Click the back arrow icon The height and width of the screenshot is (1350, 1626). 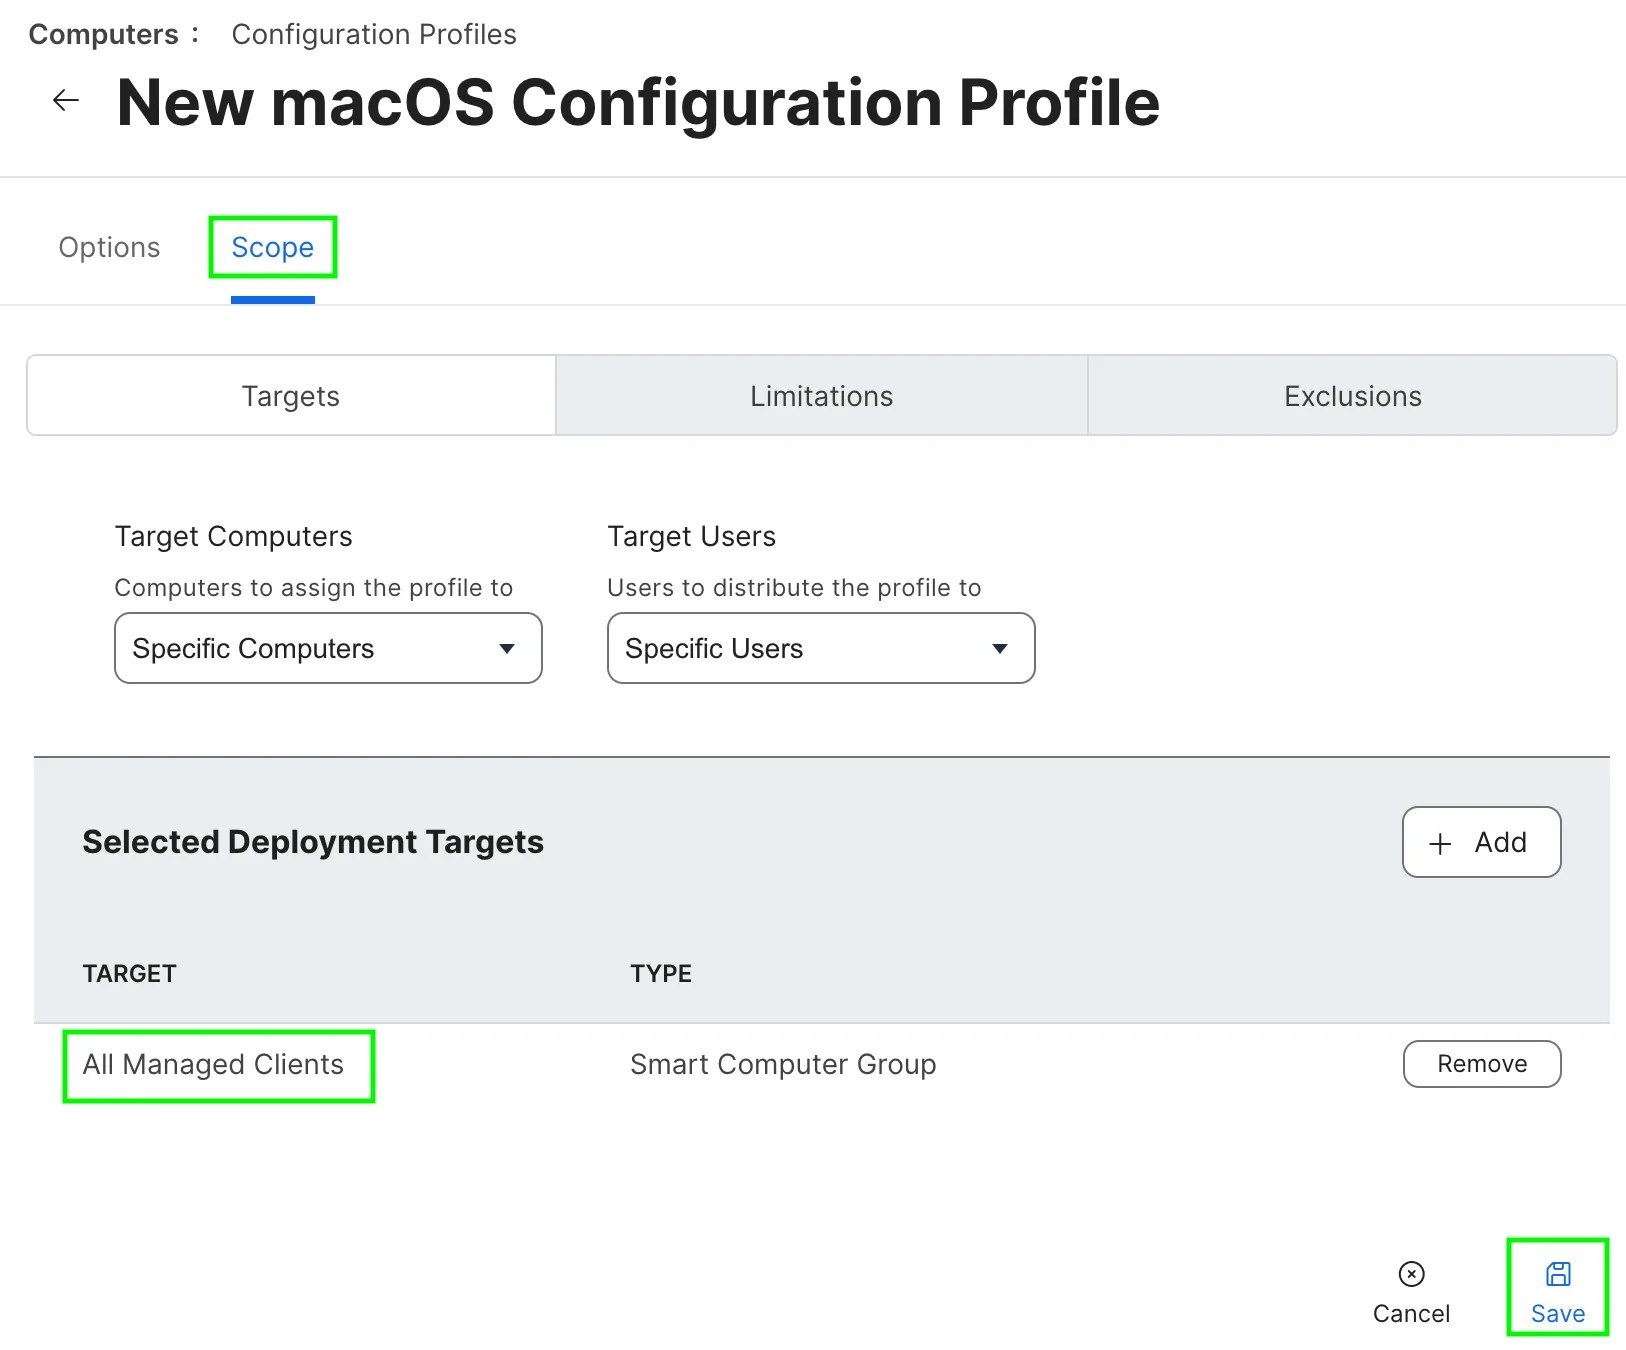tap(66, 100)
